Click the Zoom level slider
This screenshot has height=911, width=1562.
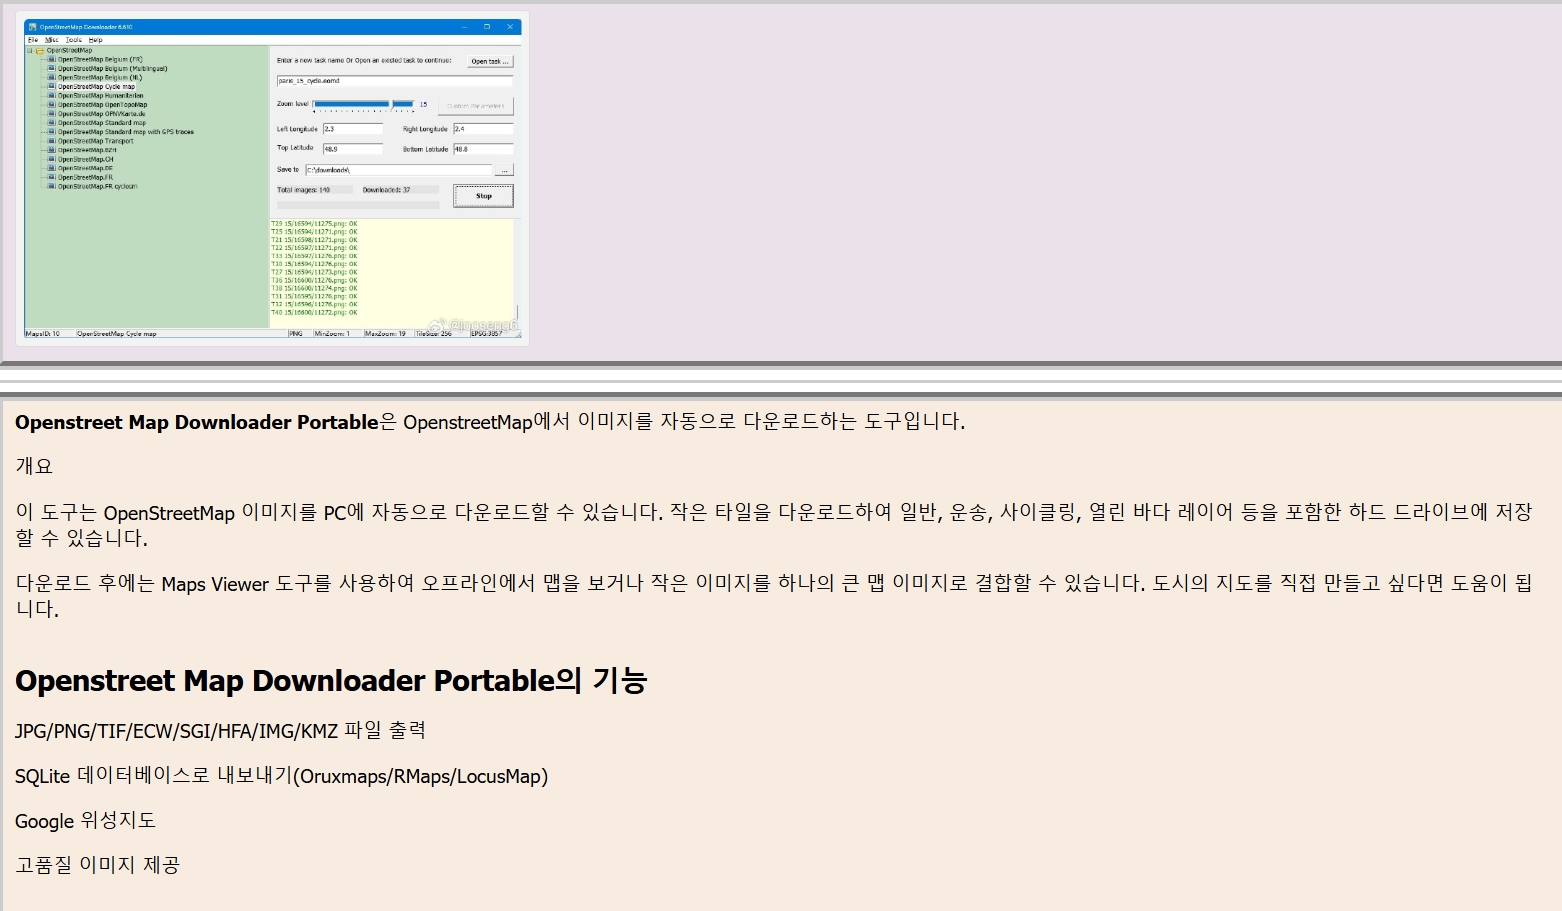pos(364,104)
